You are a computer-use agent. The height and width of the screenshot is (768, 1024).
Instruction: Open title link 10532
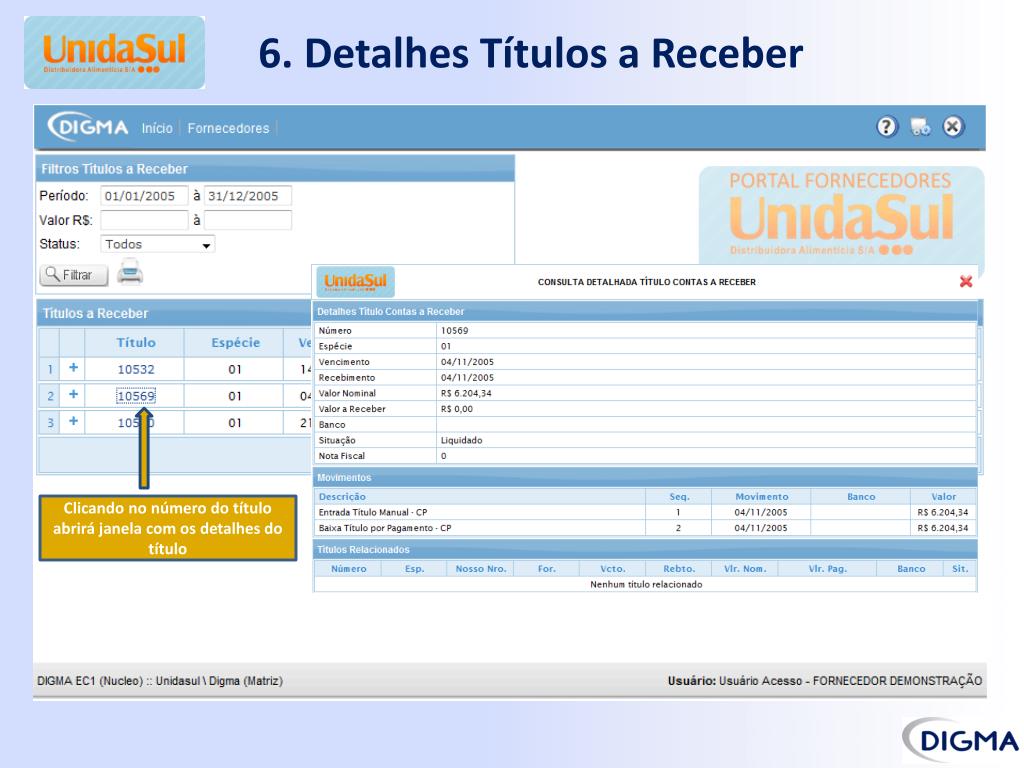tap(136, 369)
